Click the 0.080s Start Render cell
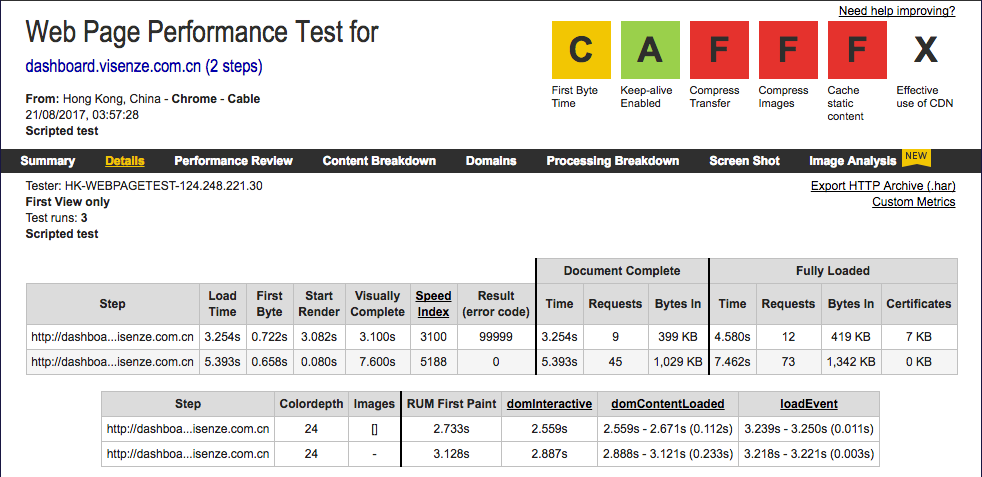 [x=319, y=362]
